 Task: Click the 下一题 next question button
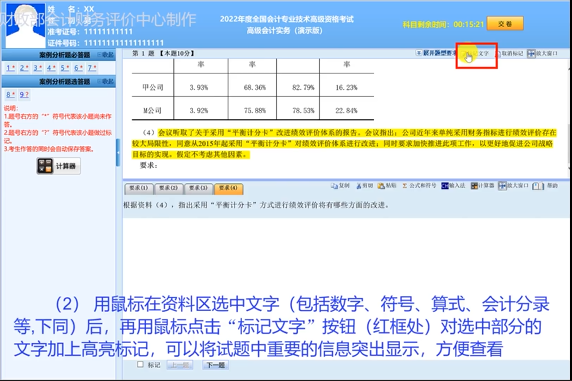click(x=216, y=365)
